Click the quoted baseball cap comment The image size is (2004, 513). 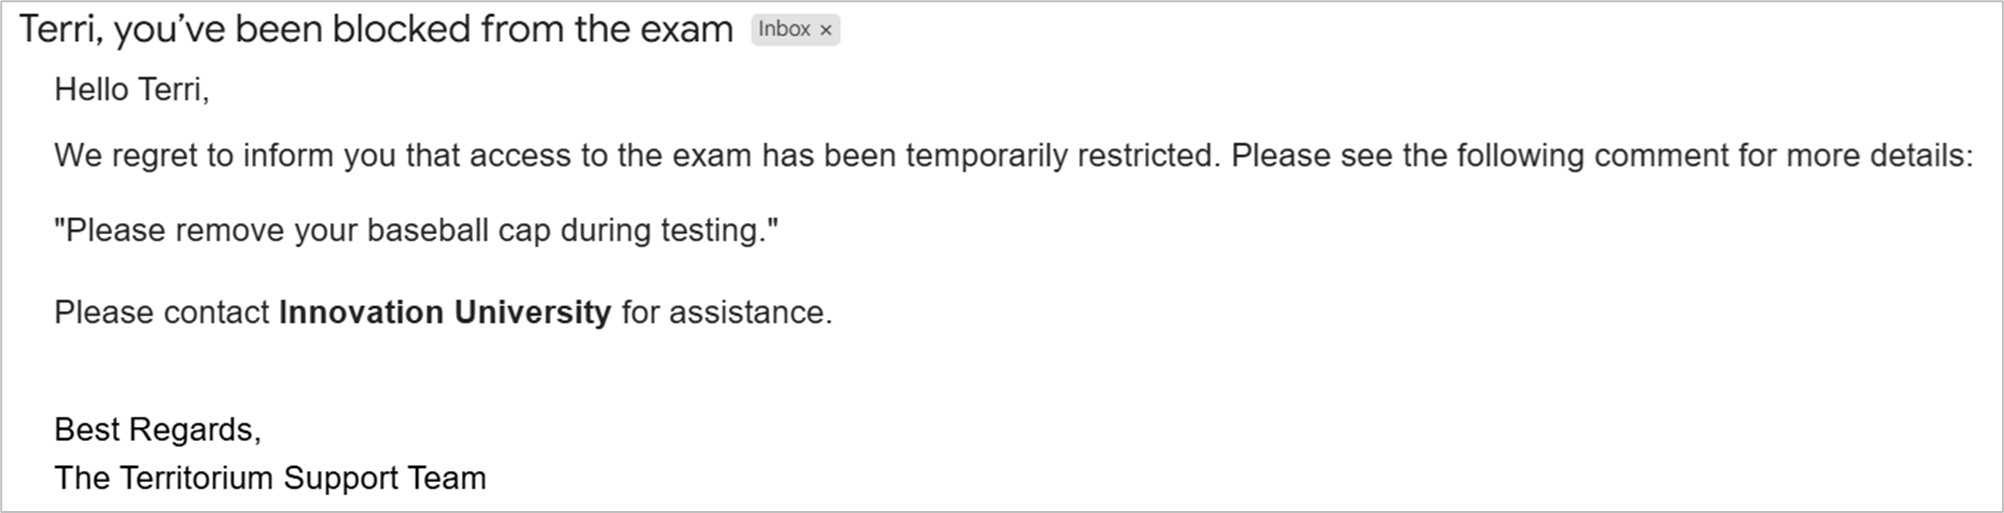[416, 230]
